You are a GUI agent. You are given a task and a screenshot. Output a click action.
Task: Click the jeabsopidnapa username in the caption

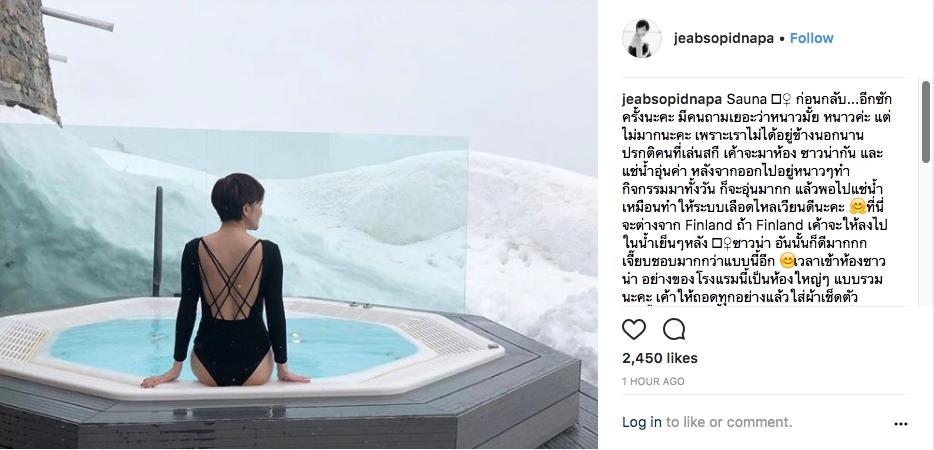tap(671, 99)
